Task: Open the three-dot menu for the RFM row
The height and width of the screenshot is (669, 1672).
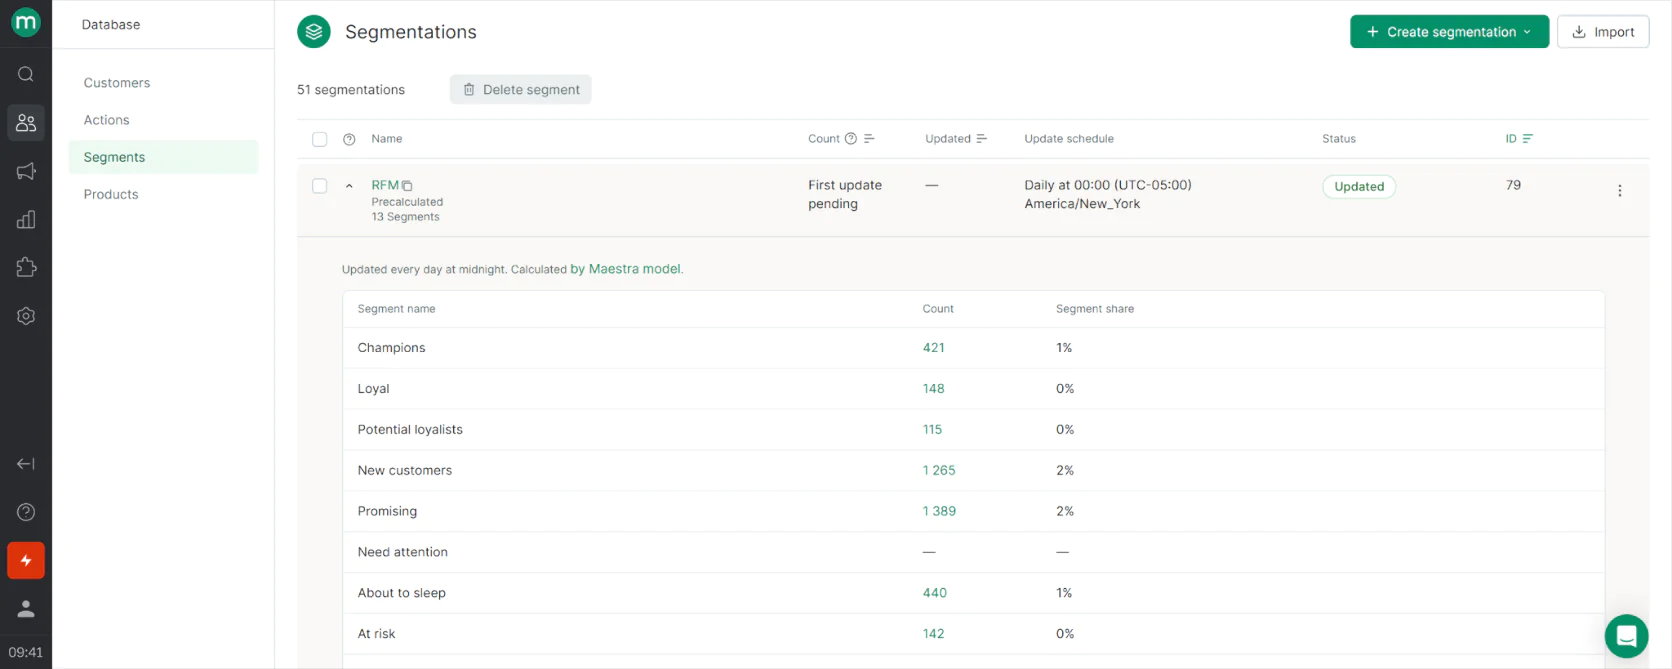Action: tap(1619, 191)
